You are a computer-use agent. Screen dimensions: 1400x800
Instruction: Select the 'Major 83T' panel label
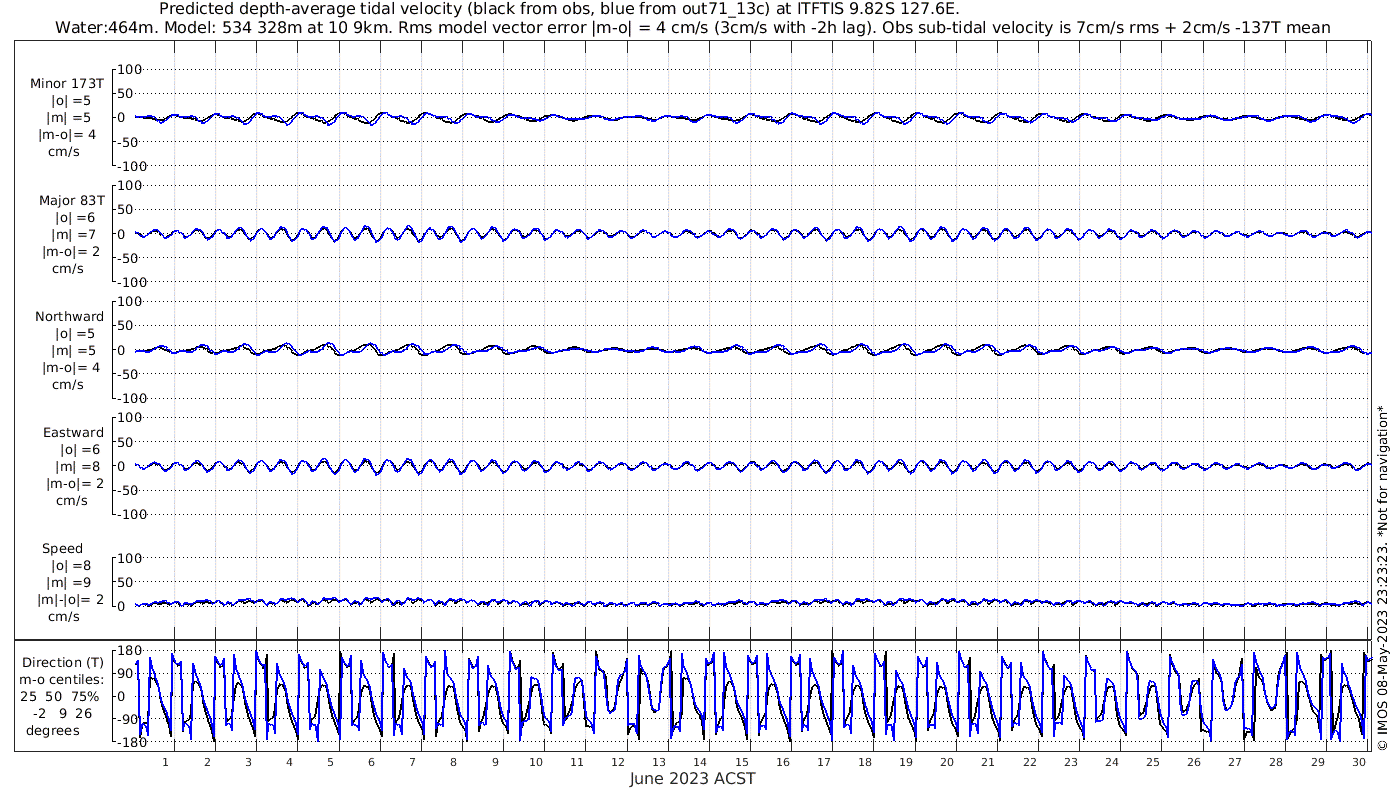tap(71, 201)
